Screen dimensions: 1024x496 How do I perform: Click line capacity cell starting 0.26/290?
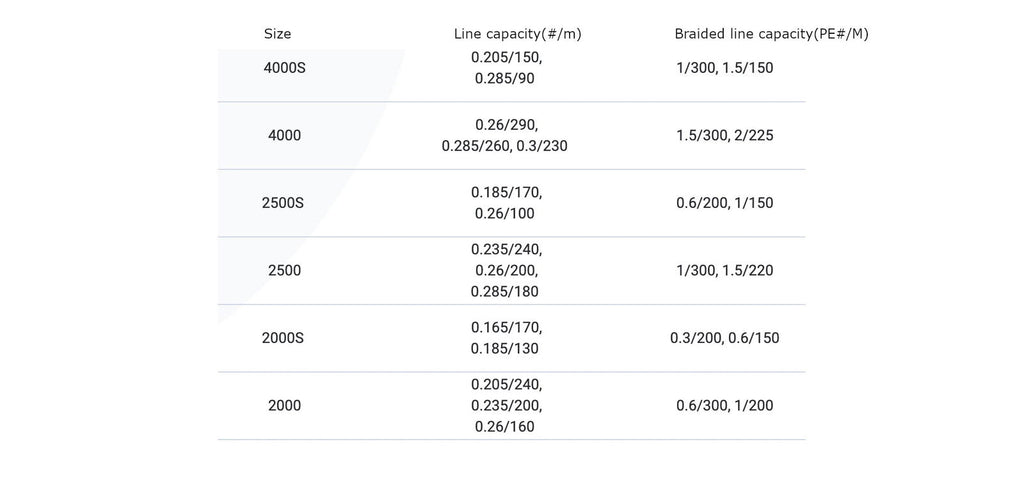tap(506, 135)
